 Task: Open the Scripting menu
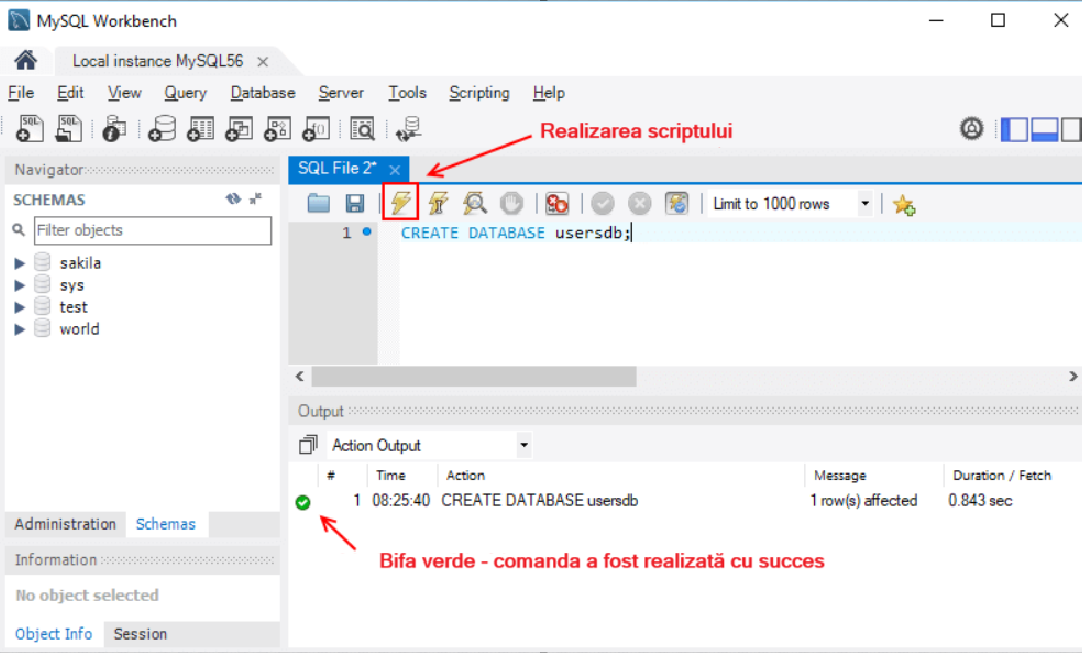(480, 92)
